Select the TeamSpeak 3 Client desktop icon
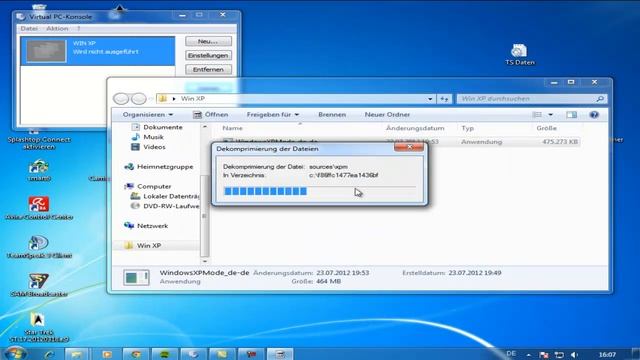The width and height of the screenshot is (640, 360). (39, 247)
